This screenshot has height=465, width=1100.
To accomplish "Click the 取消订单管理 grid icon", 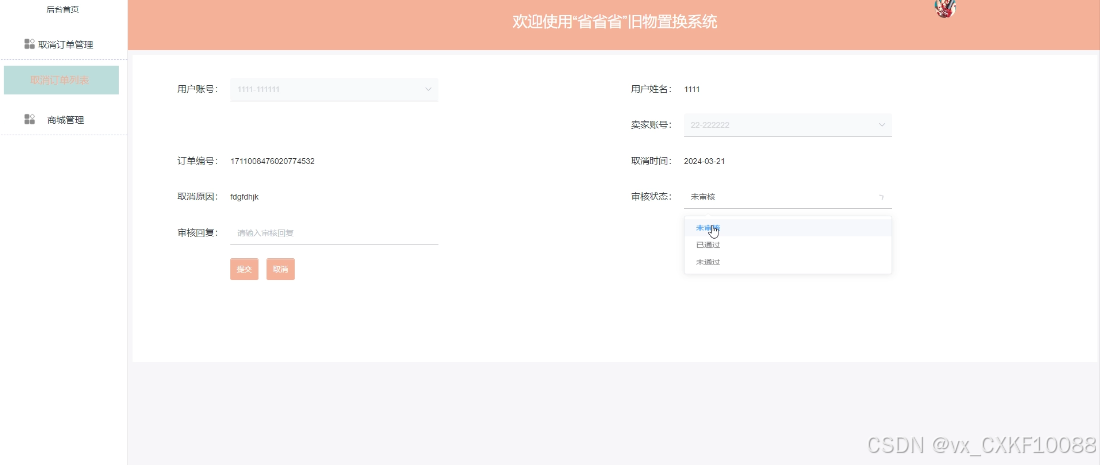I will tap(29, 44).
